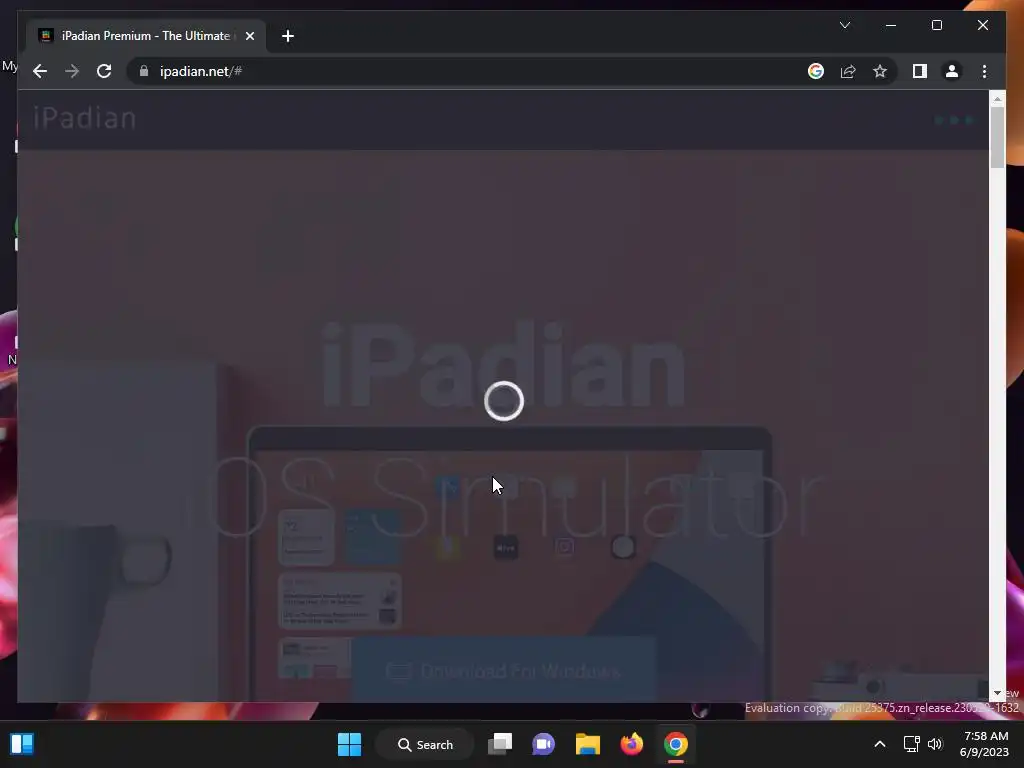Minimize the Chrome window
Viewport: 1024px width, 768px height.
[891, 25]
